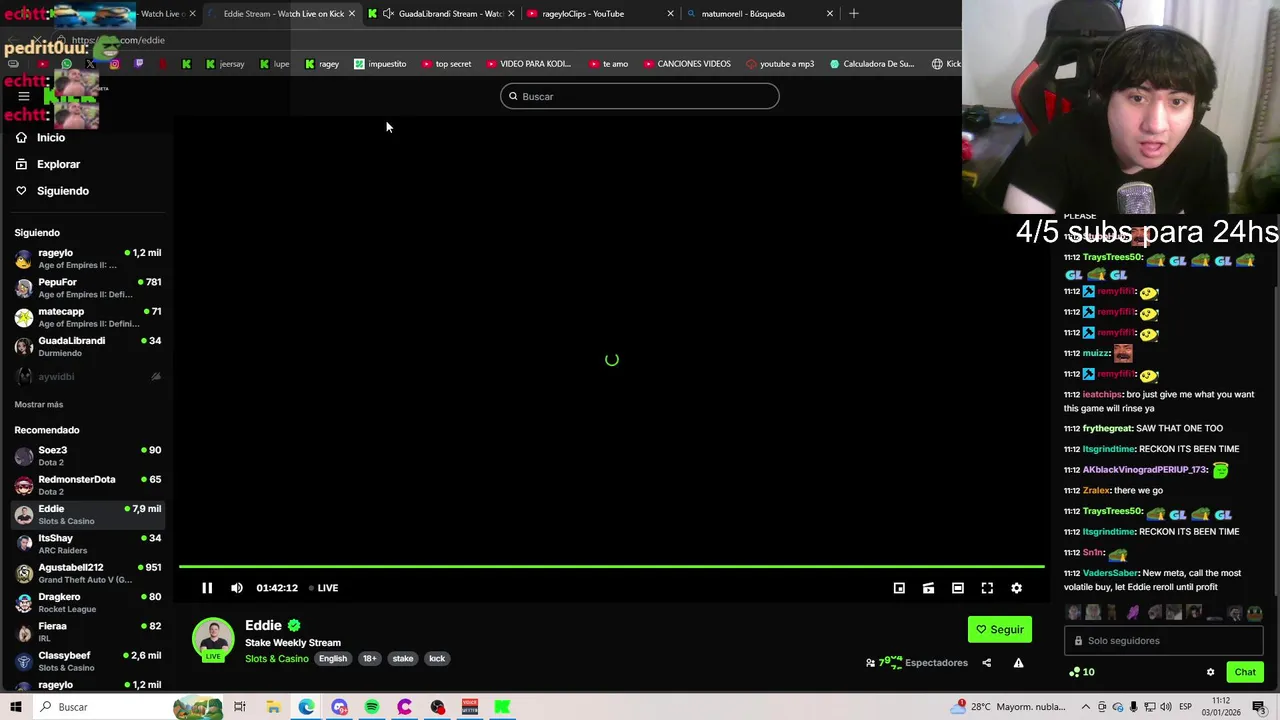
Task: Click the kick tag
Action: [437, 659]
